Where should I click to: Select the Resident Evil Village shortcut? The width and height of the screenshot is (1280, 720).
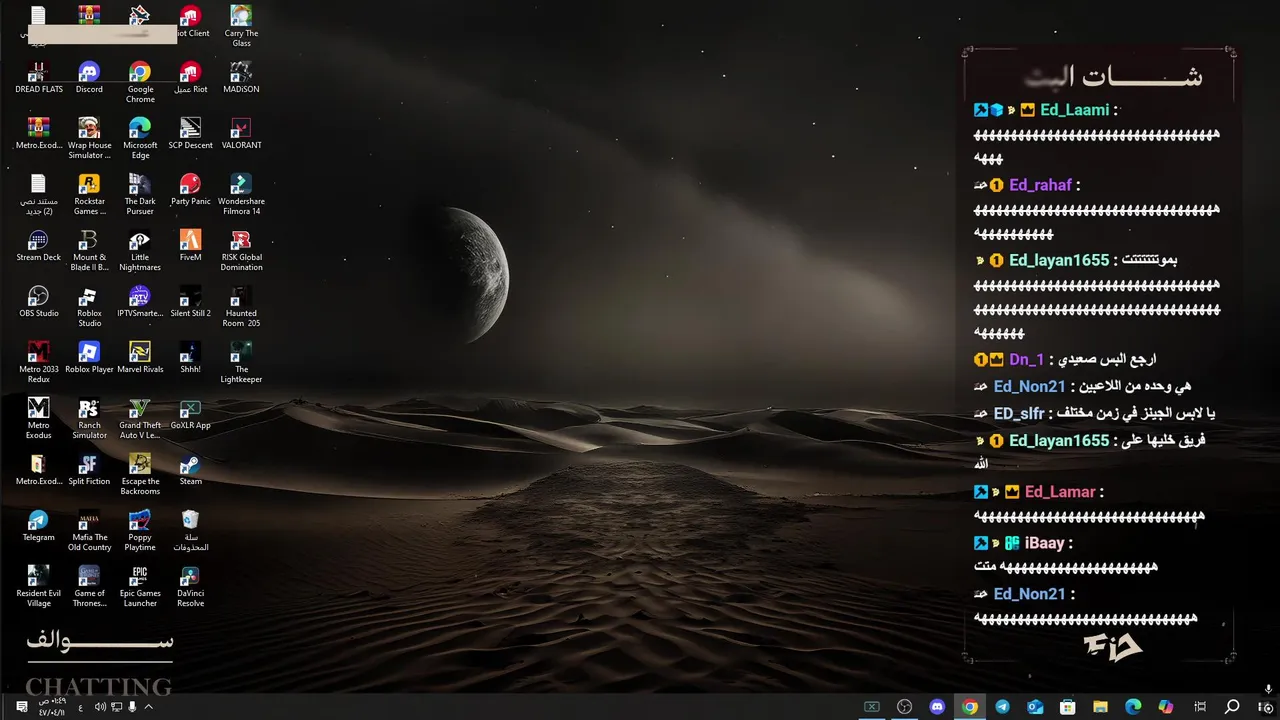[x=38, y=586]
